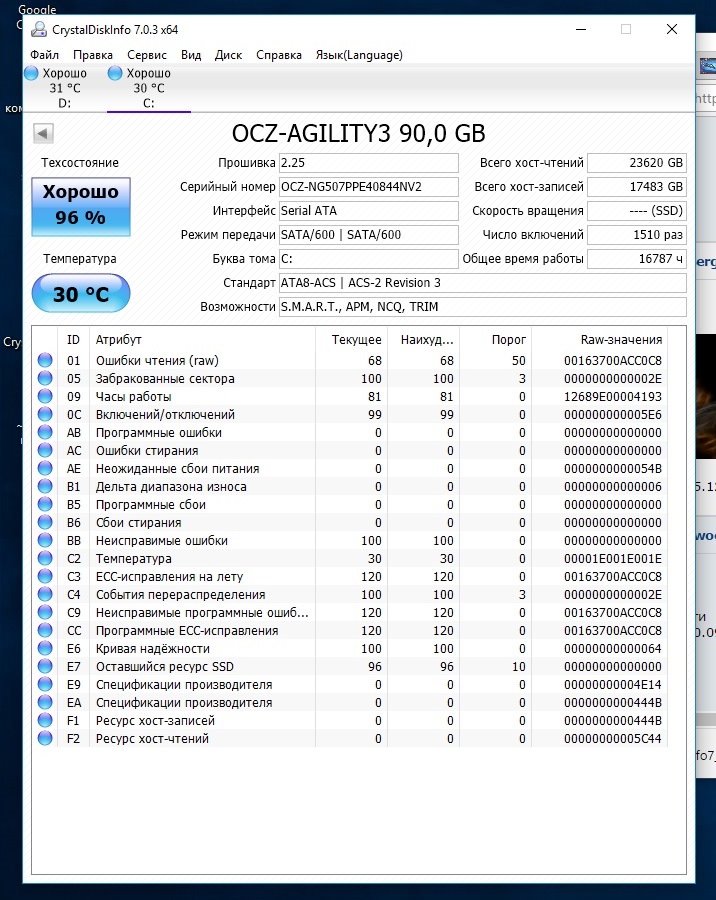
Task: Click status orb for Ресурс хост-записей
Action: (45, 720)
